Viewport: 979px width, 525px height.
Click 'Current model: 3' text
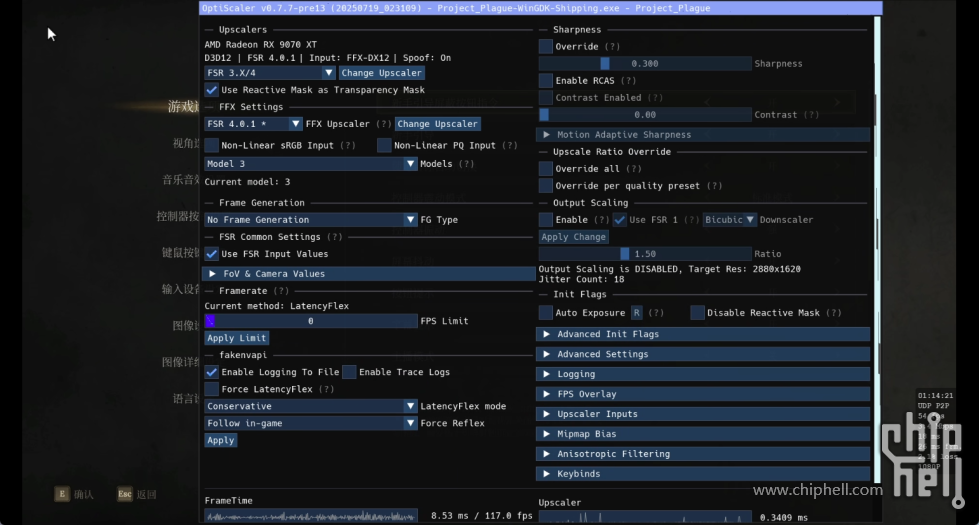pos(247,182)
